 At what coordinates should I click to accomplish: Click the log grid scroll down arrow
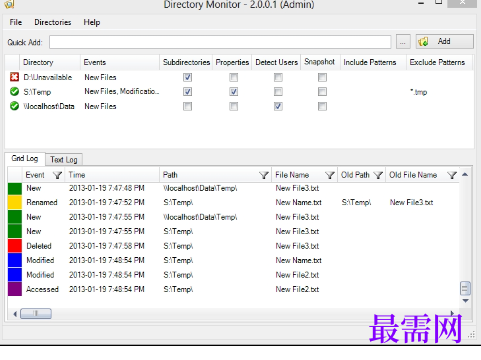click(x=465, y=301)
